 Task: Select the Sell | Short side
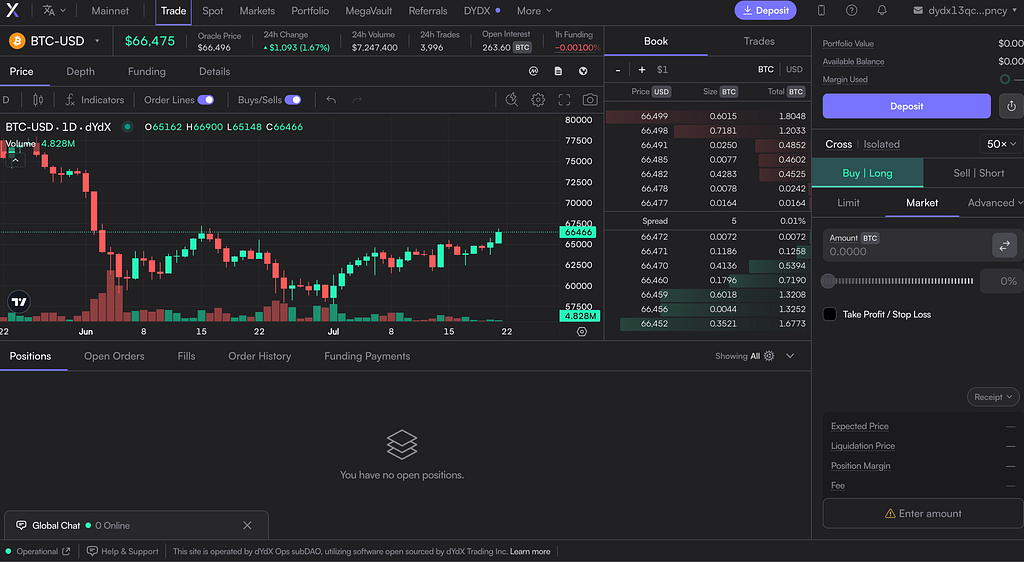pyautogui.click(x=978, y=173)
